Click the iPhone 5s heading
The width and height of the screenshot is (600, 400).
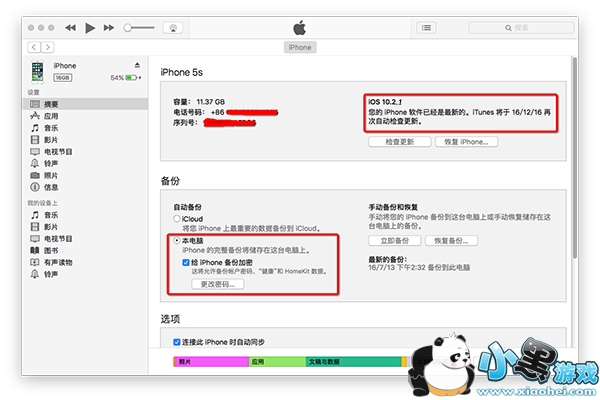click(181, 72)
